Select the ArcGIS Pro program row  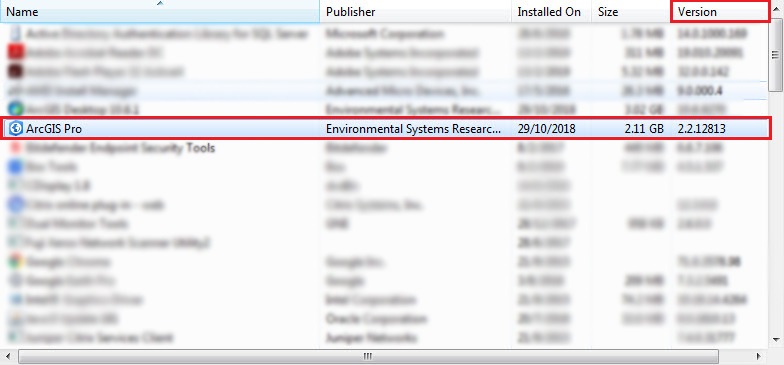(x=385, y=129)
